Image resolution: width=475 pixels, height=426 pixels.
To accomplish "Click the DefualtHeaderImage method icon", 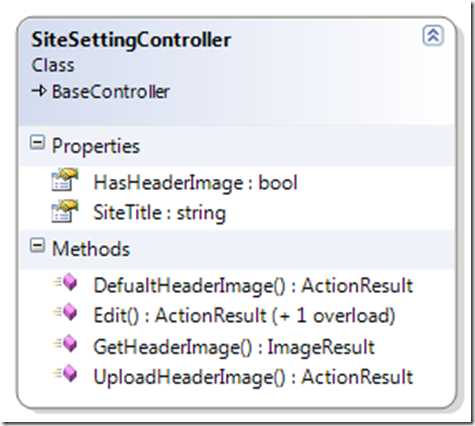I will coord(66,282).
